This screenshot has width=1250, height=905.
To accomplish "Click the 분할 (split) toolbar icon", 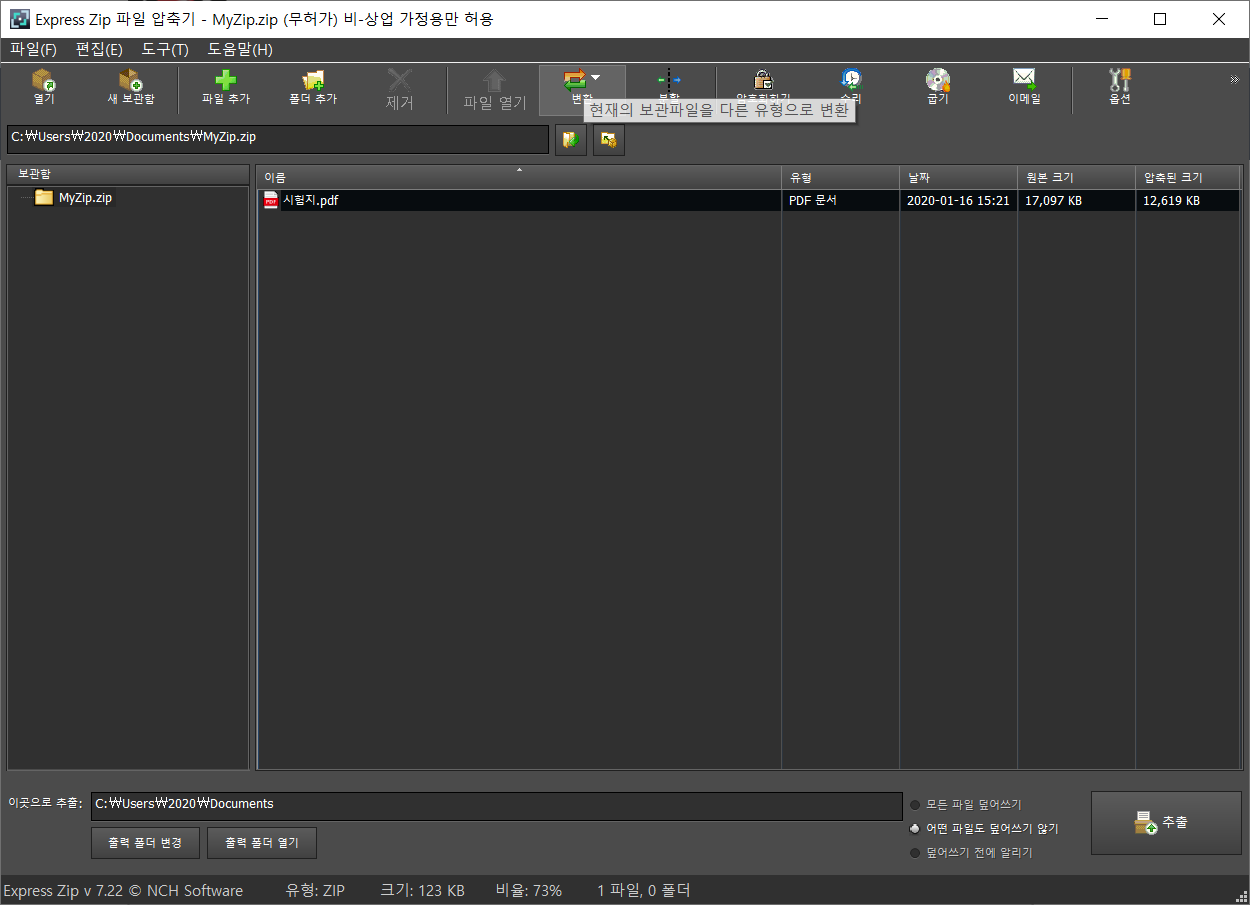I will click(x=669, y=79).
